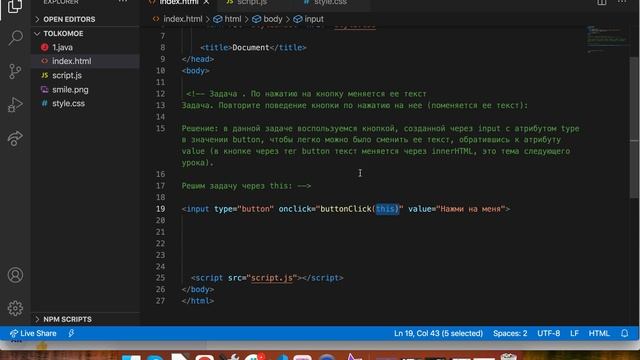Click the script.js link in line 25
640x360 pixels.
pos(272,278)
